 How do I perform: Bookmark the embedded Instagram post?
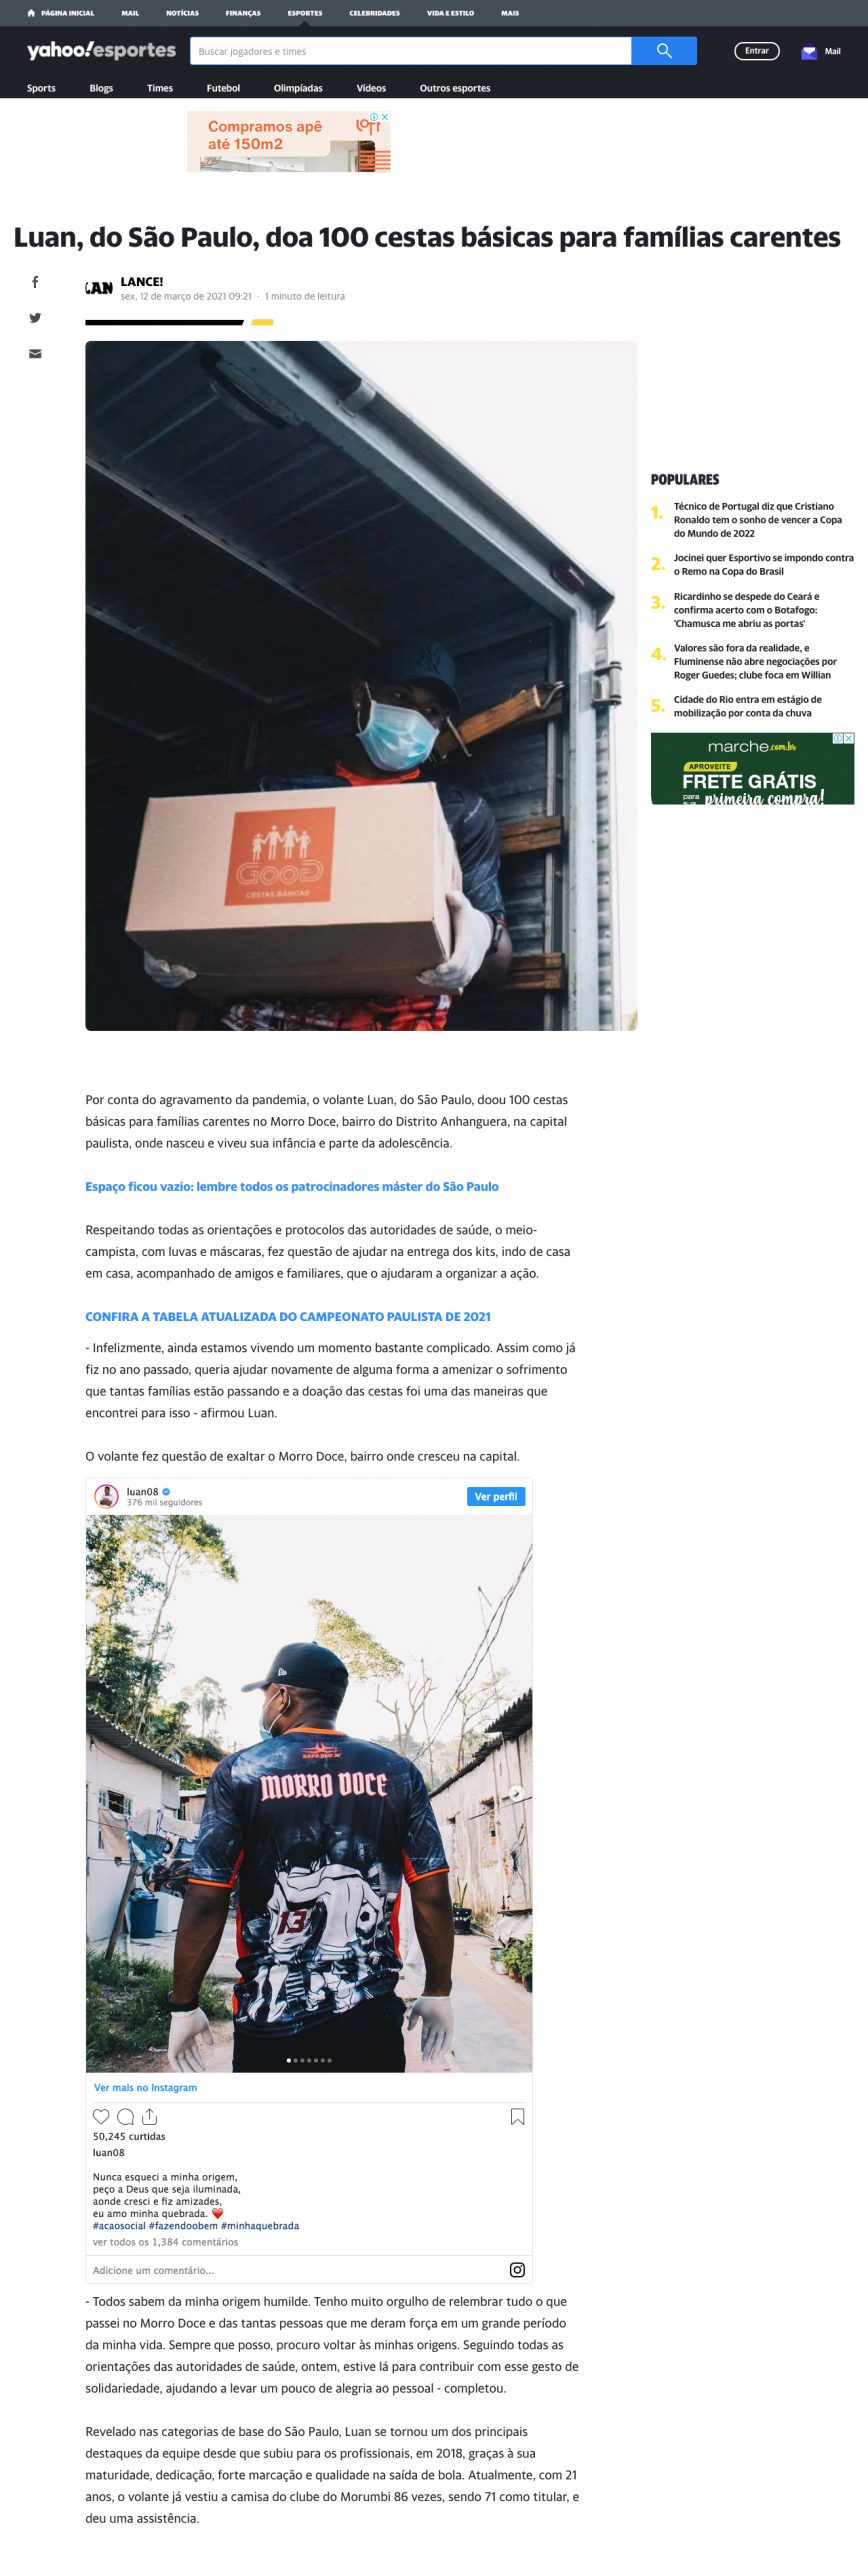[517, 2117]
